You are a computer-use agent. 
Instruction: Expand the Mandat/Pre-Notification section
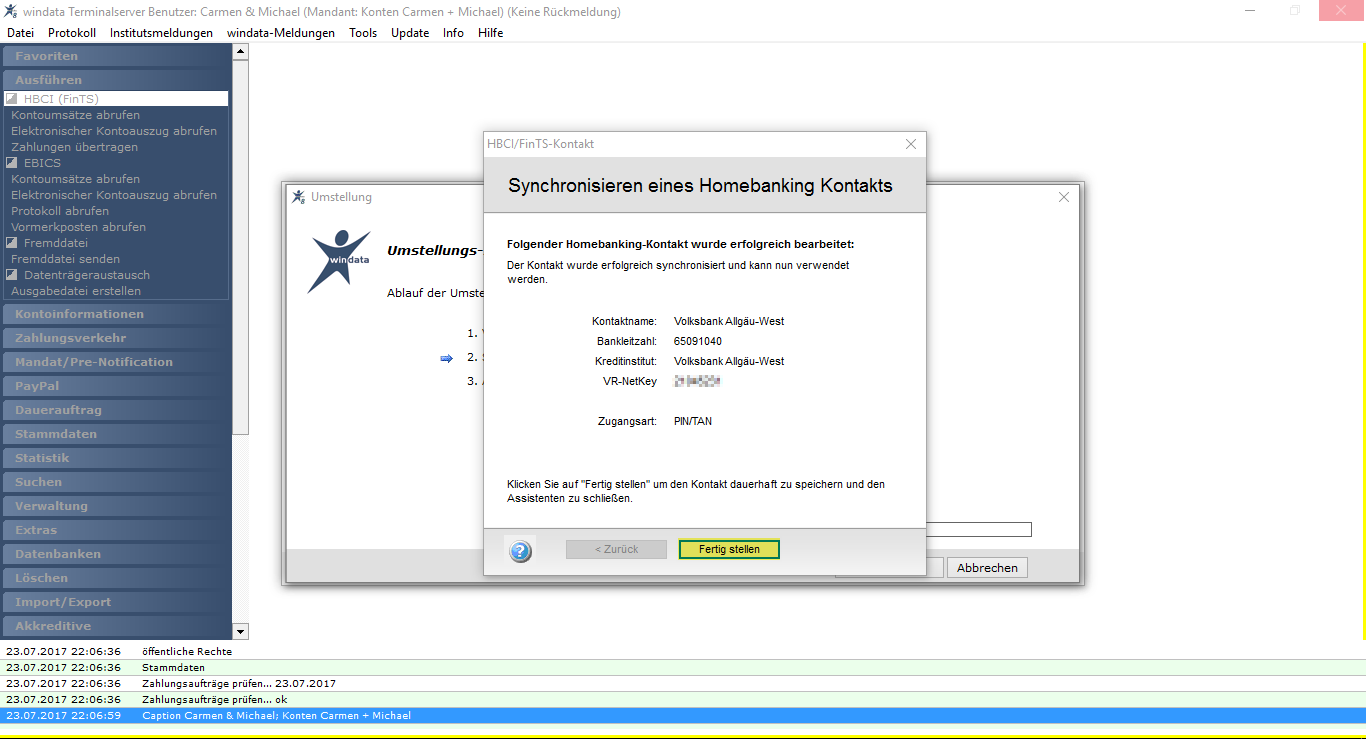tap(116, 362)
